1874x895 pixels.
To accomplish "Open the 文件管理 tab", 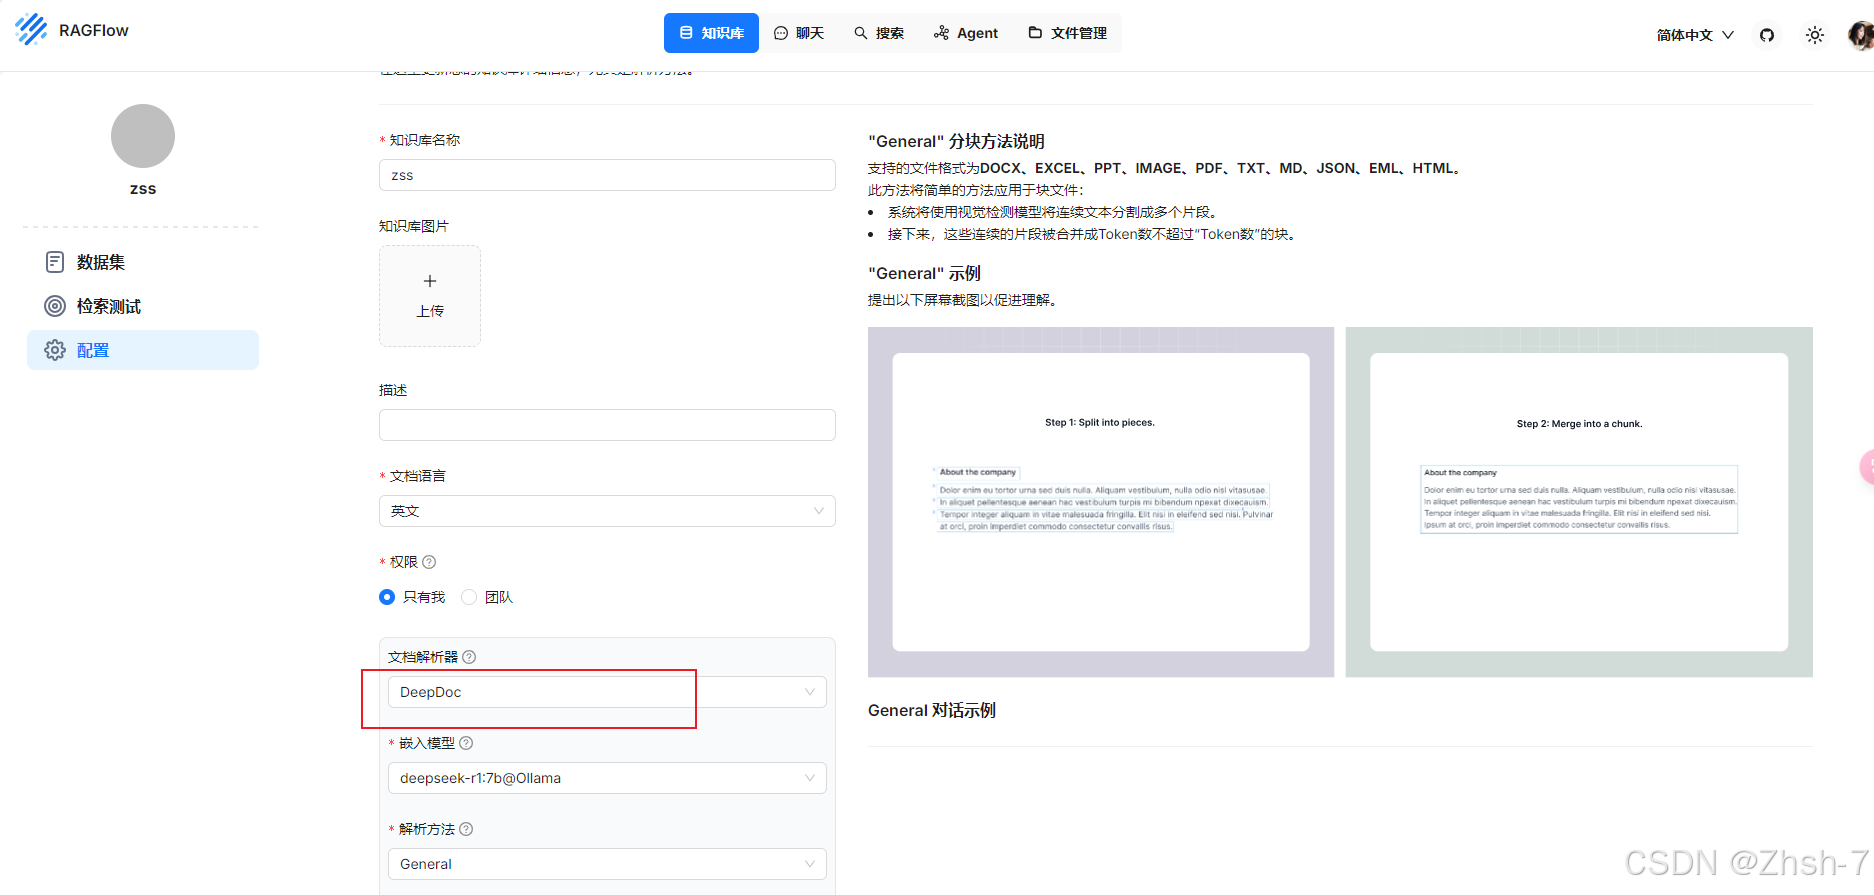I will tap(1068, 33).
